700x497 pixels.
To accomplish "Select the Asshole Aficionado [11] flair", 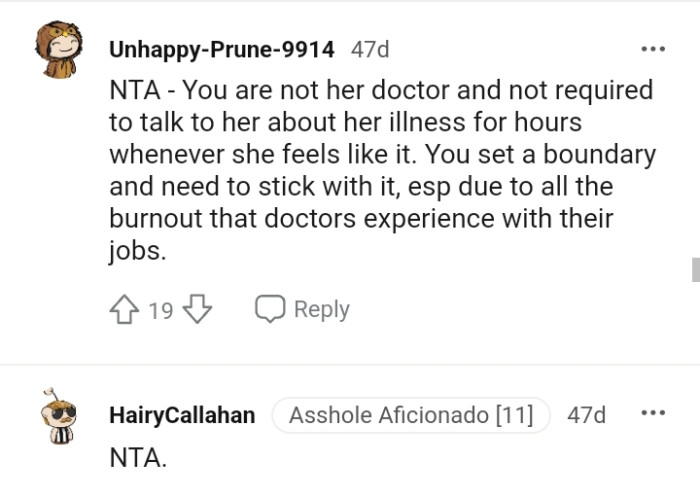I will [411, 415].
